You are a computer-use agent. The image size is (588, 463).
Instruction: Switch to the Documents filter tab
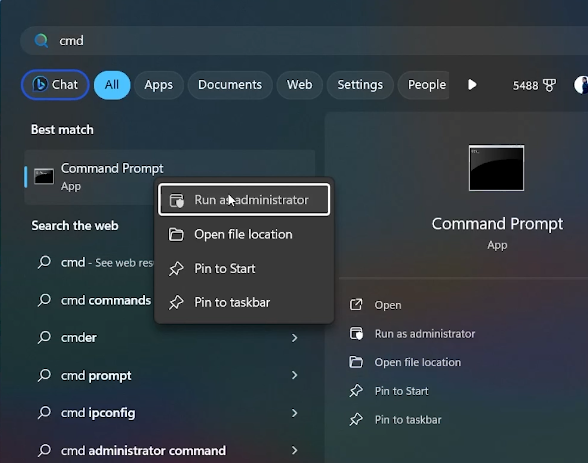[x=230, y=85]
